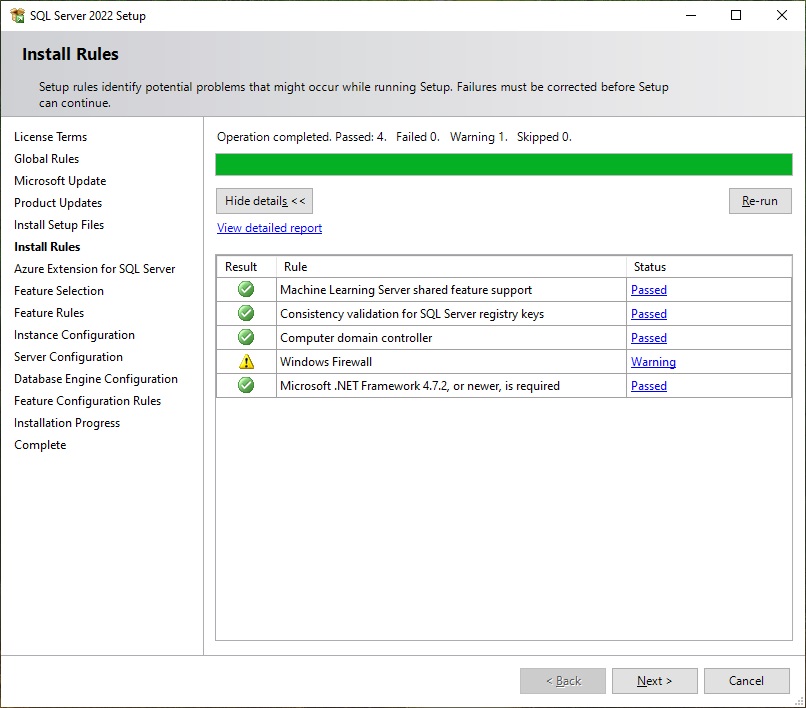Open the Windows Firewall Warning status link

[x=653, y=362]
